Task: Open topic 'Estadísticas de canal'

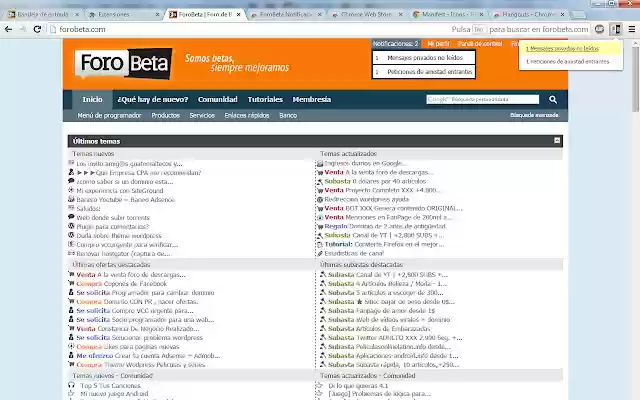Action: [354, 253]
